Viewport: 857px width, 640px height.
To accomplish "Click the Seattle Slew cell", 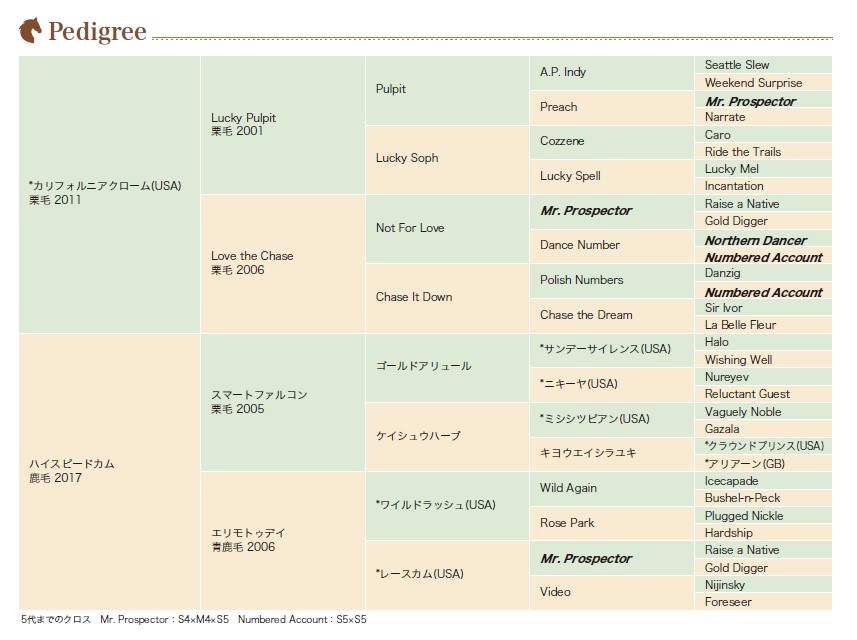I will [x=763, y=64].
